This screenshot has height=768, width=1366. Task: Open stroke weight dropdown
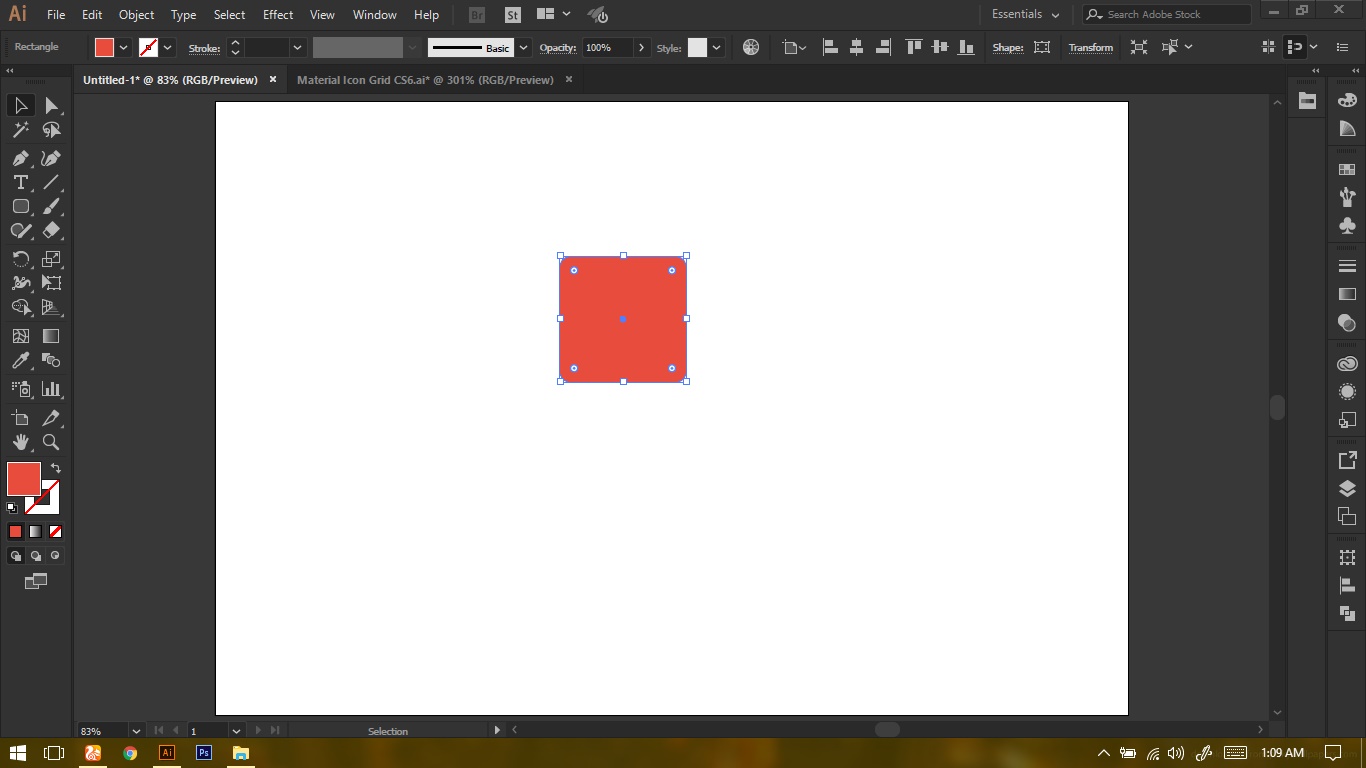[x=297, y=47]
